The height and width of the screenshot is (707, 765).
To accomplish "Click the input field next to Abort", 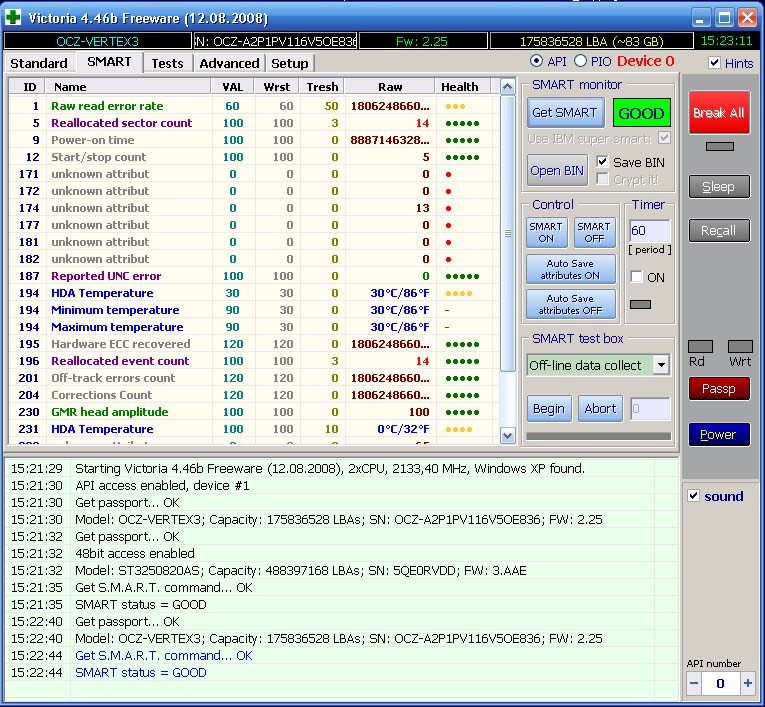I will pyautogui.click(x=650, y=408).
